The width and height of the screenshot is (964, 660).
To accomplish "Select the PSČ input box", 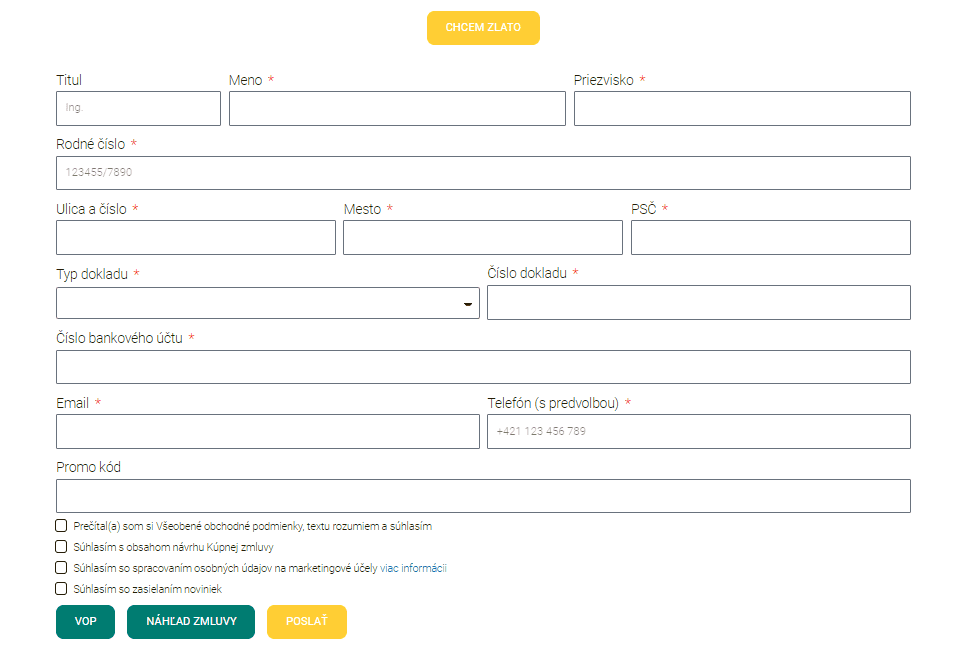I will pyautogui.click(x=770, y=237).
